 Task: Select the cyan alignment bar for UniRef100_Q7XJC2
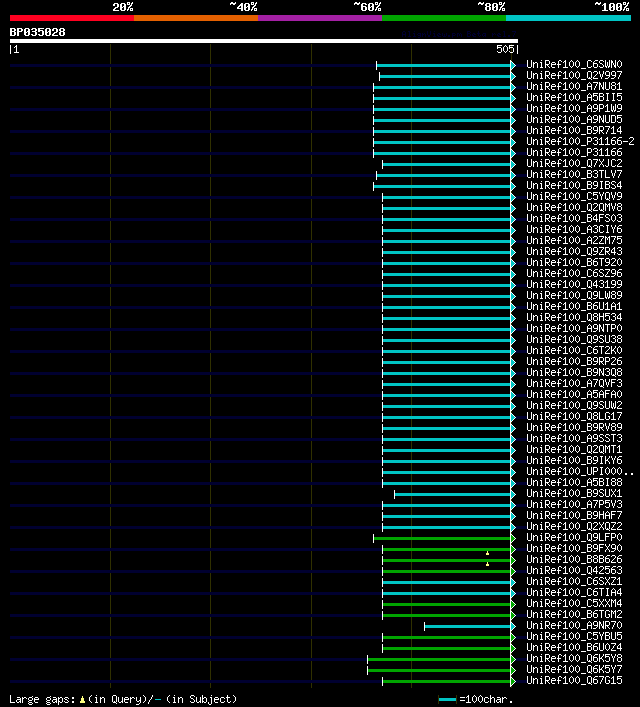click(x=447, y=165)
